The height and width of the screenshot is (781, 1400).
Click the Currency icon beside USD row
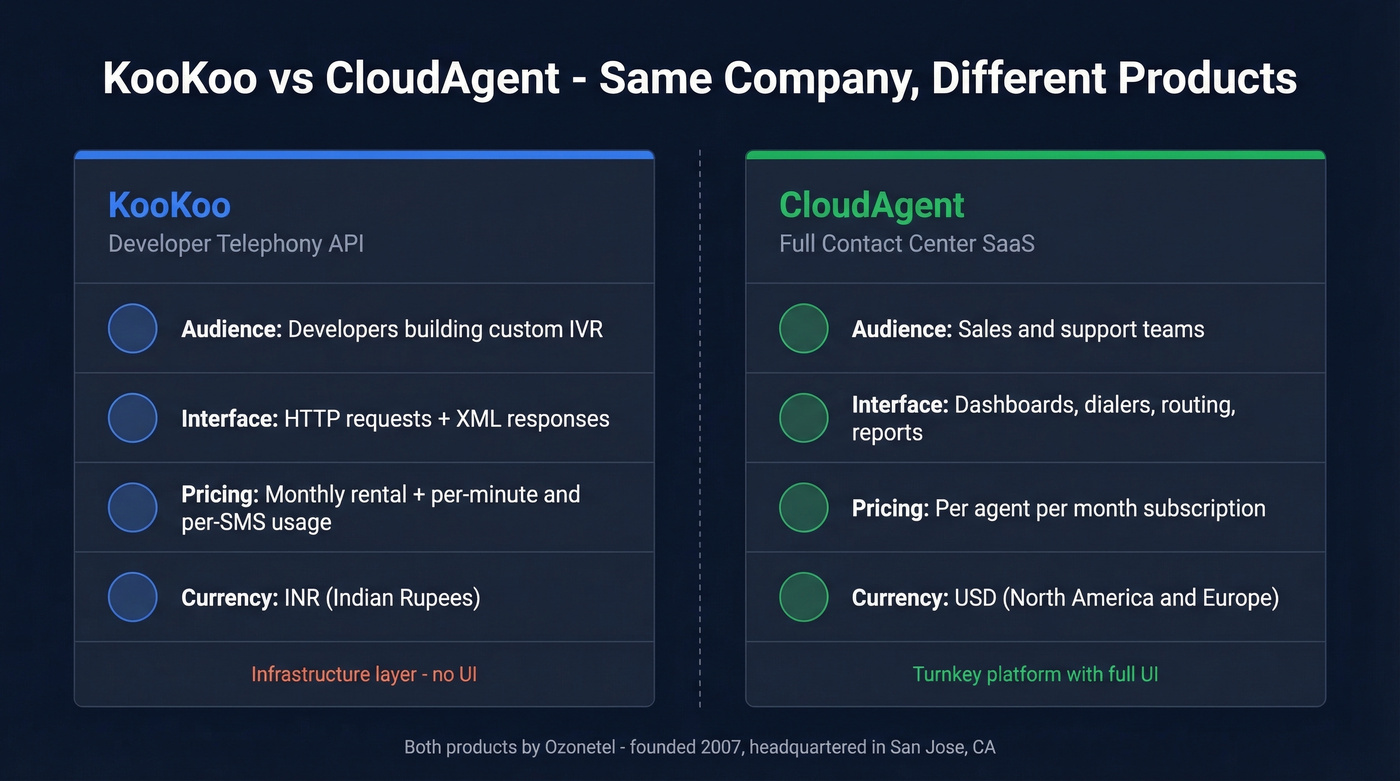(x=803, y=597)
